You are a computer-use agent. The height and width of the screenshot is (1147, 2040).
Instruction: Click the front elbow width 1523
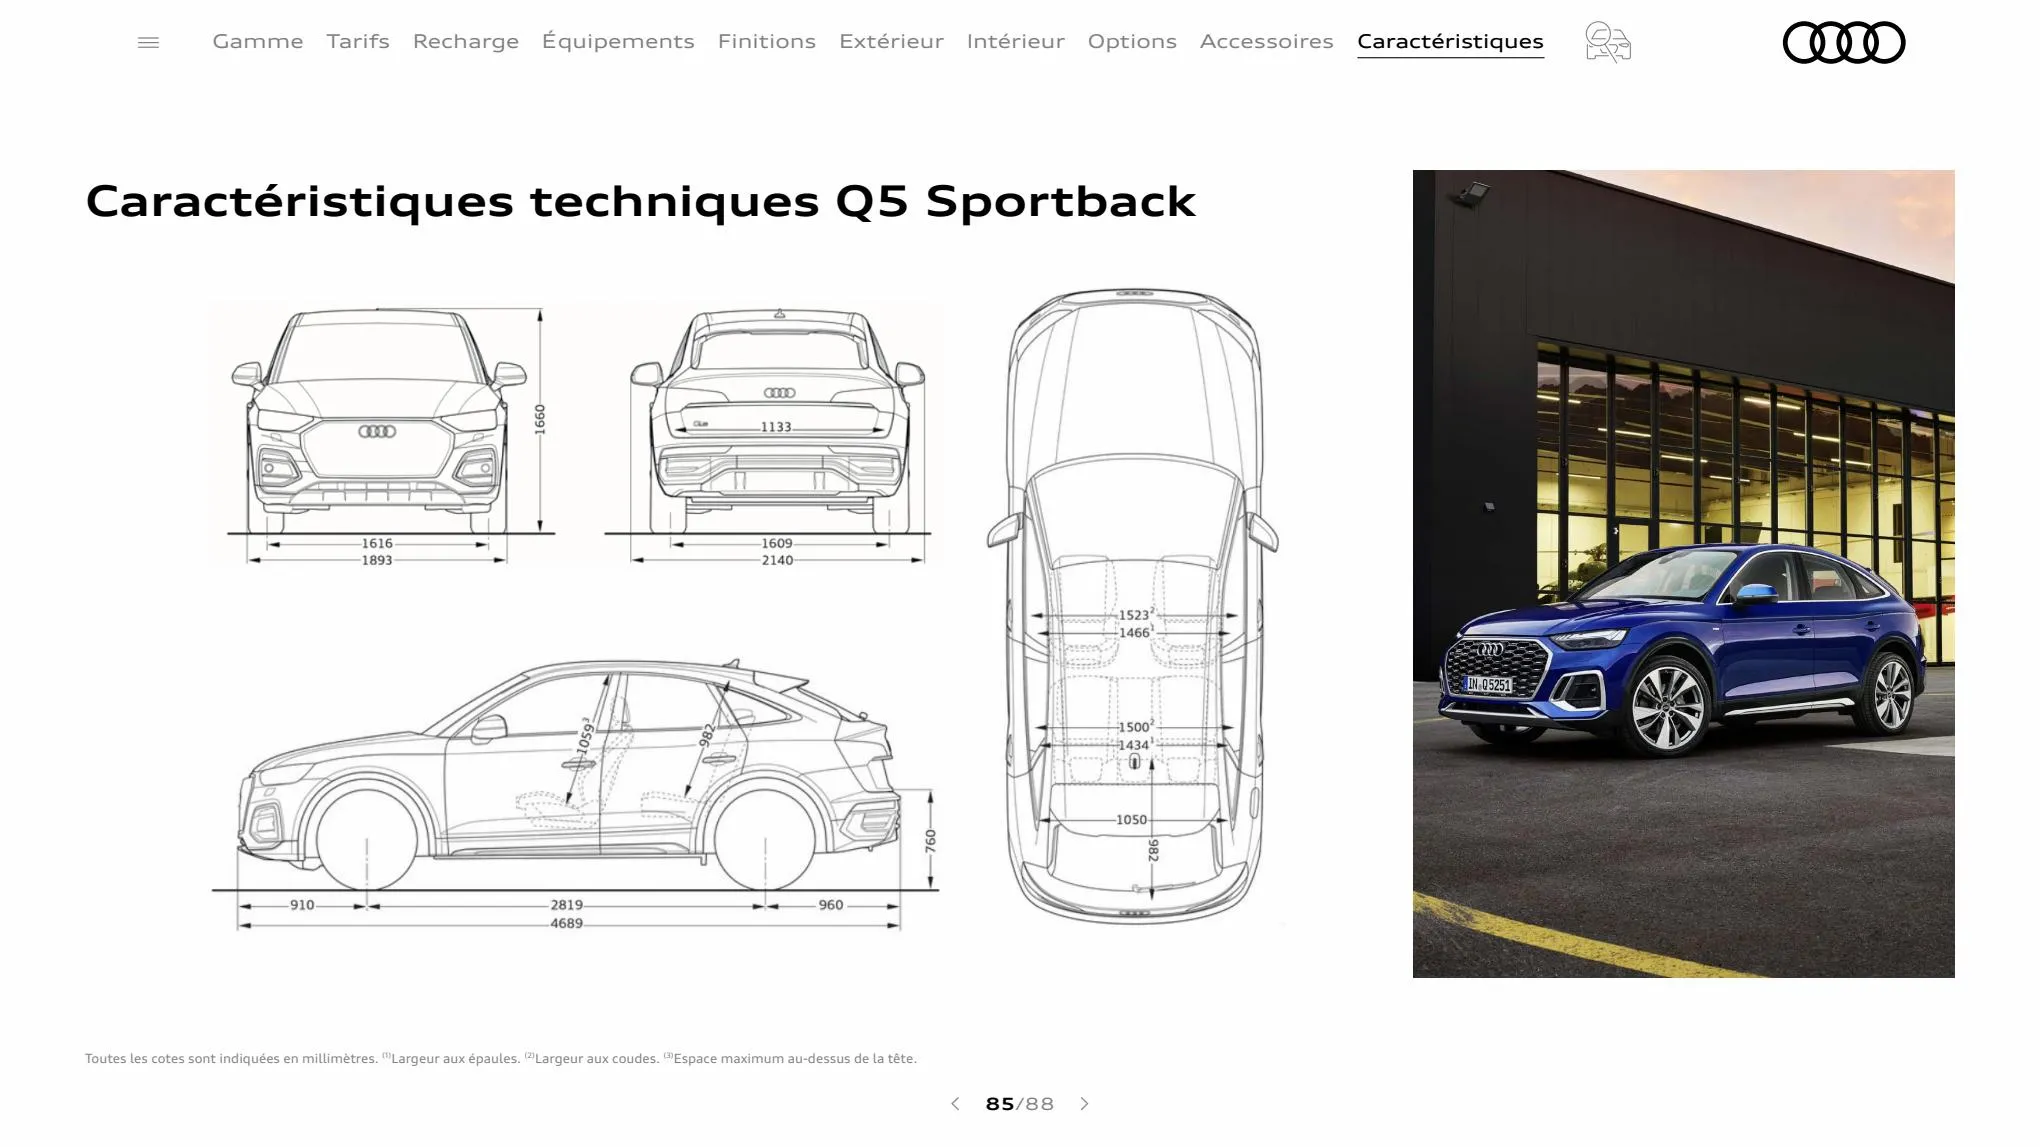pyautogui.click(x=1135, y=615)
